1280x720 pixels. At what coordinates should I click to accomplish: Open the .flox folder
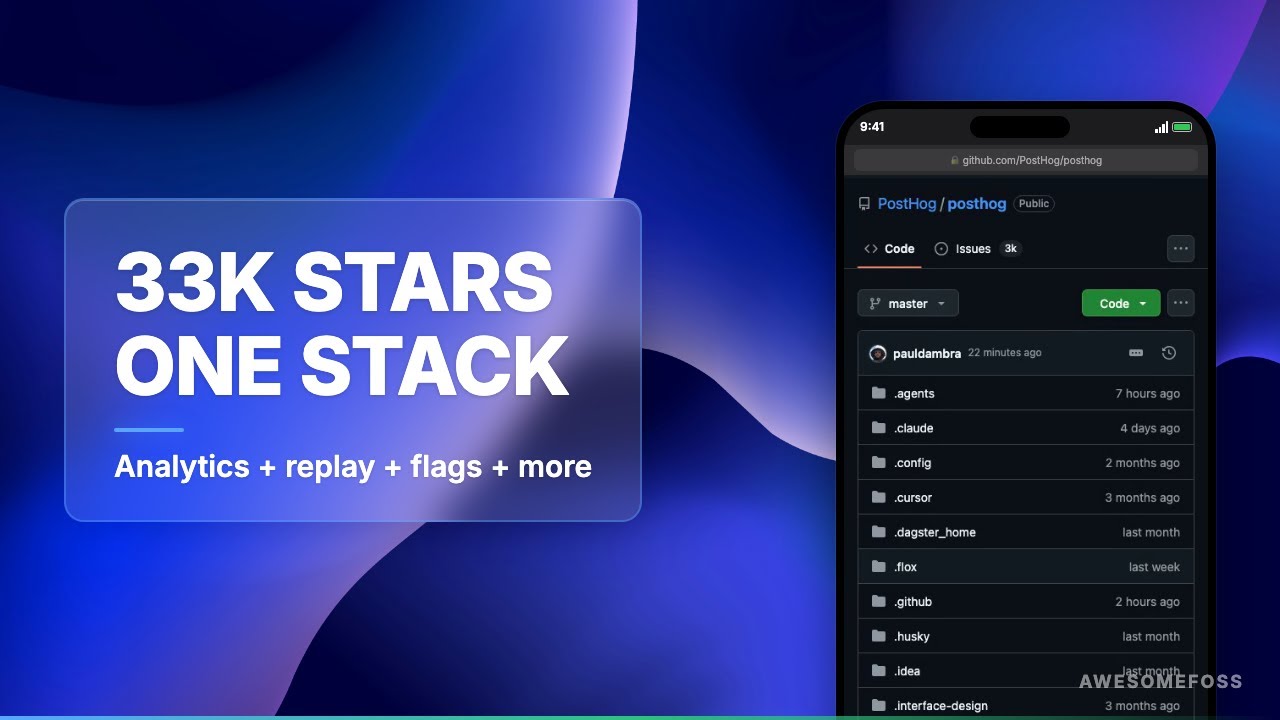click(x=905, y=567)
